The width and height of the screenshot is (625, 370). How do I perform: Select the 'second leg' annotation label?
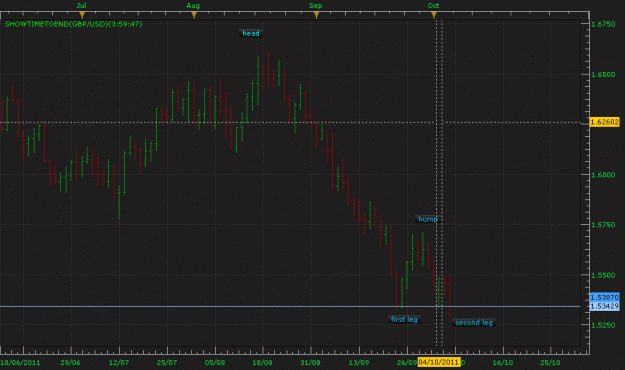coord(474,323)
